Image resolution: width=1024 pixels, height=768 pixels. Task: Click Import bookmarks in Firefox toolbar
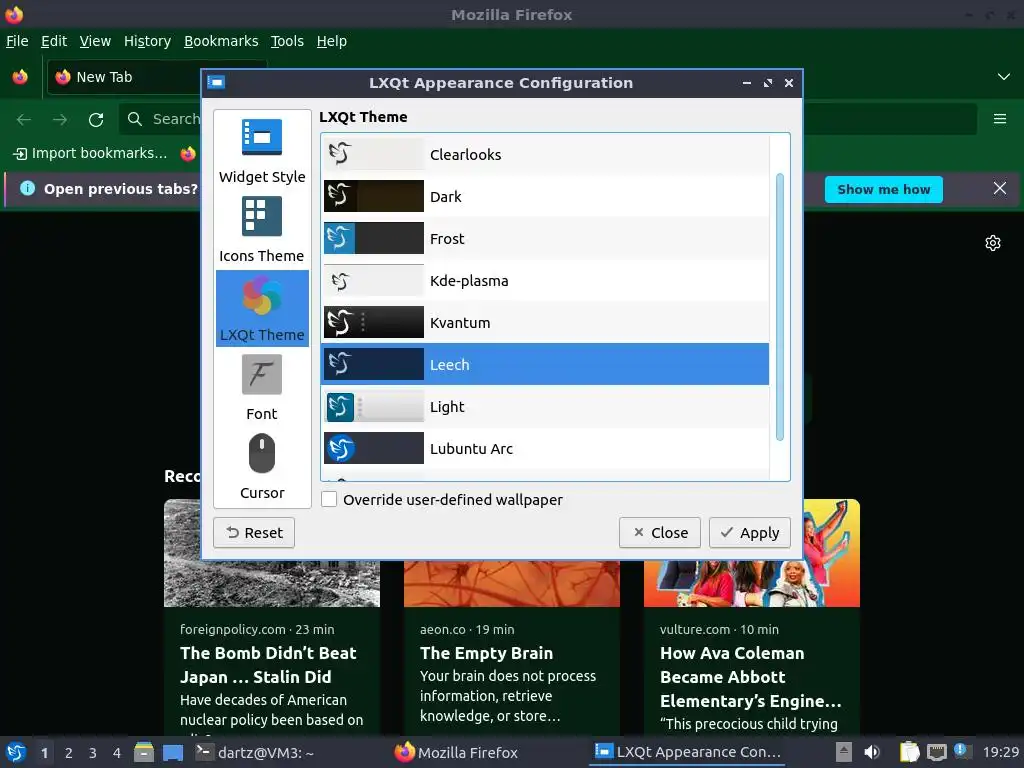pos(91,153)
